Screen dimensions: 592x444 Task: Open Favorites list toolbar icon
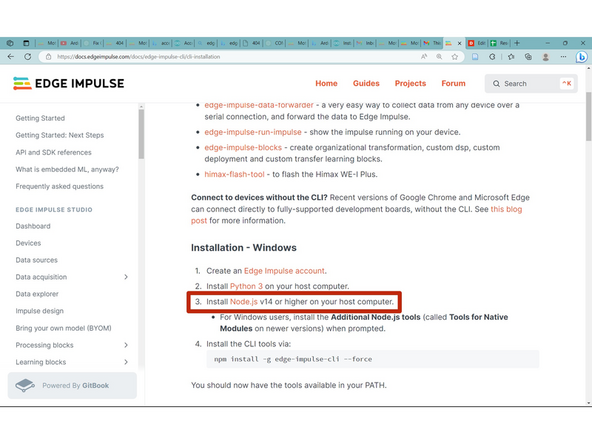pos(511,57)
